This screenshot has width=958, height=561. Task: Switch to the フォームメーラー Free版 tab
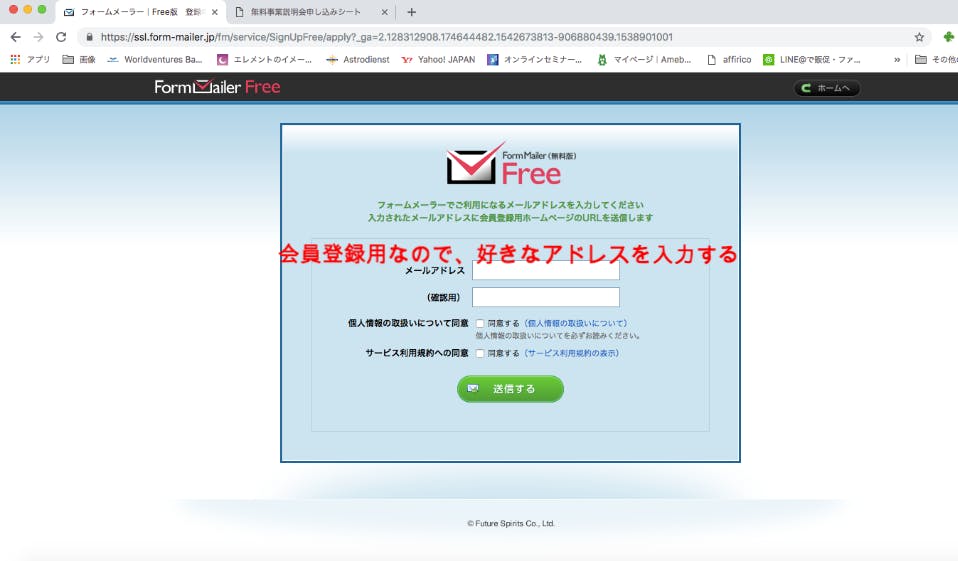tap(141, 12)
